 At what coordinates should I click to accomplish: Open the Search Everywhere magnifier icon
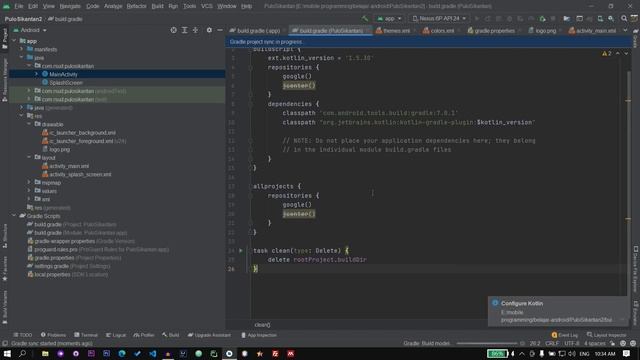click(624, 18)
